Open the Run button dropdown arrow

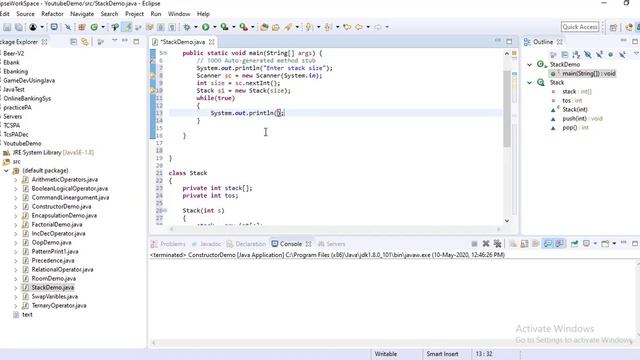pyautogui.click(x=215, y=27)
